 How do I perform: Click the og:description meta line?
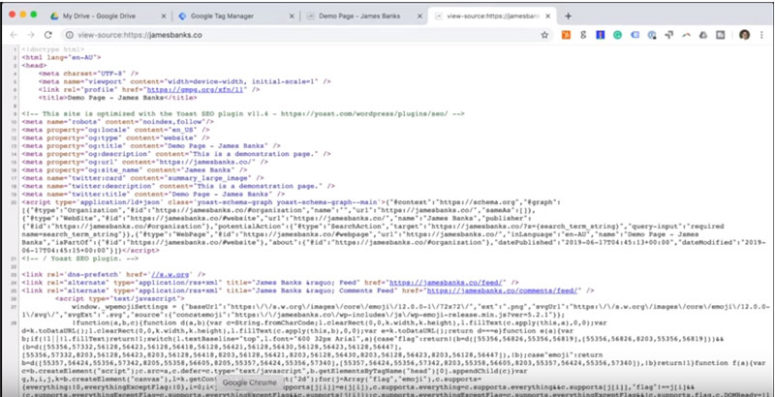pos(176,154)
